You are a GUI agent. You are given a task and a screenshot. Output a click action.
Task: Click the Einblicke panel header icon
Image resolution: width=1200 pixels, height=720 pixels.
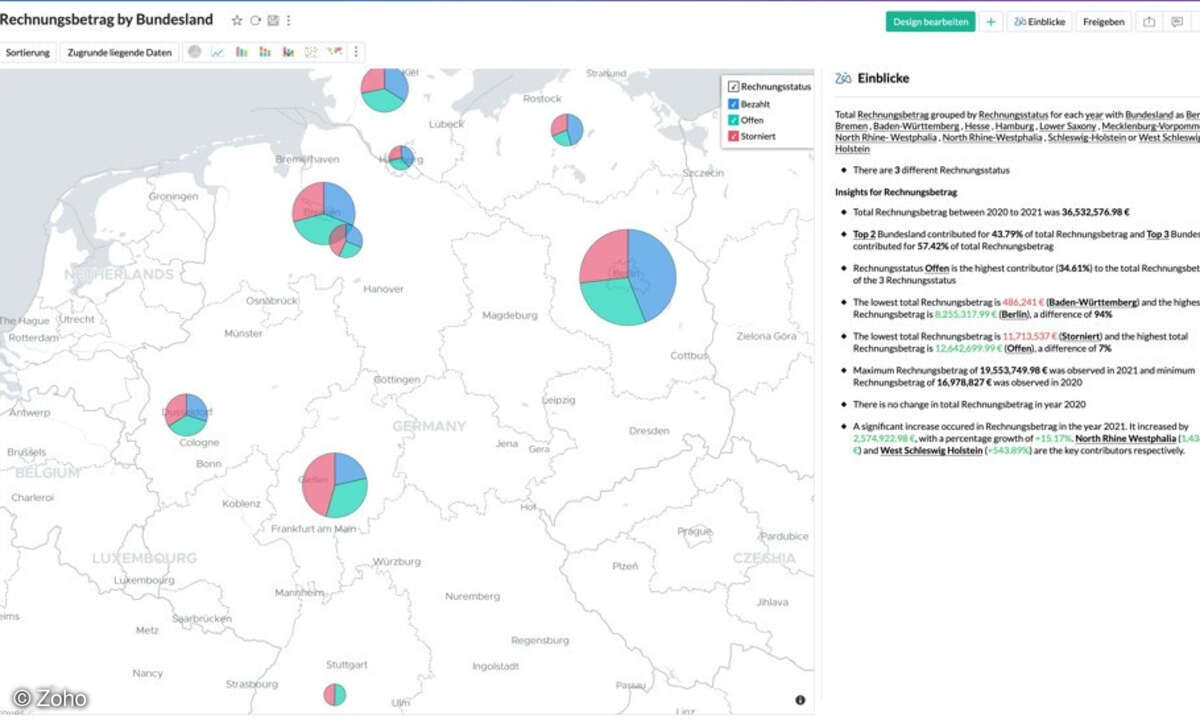point(843,78)
